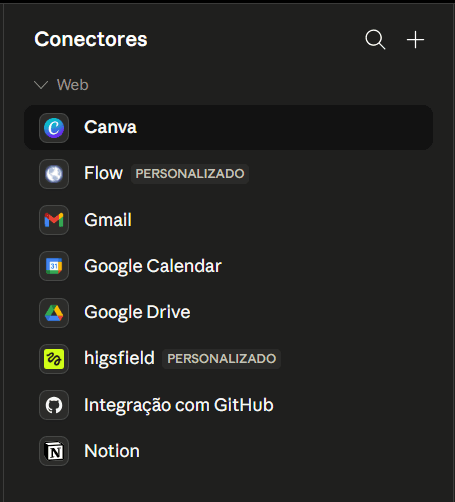Viewport: 455px width, 502px height.
Task: Add a new connector with plus icon
Action: (x=415, y=40)
